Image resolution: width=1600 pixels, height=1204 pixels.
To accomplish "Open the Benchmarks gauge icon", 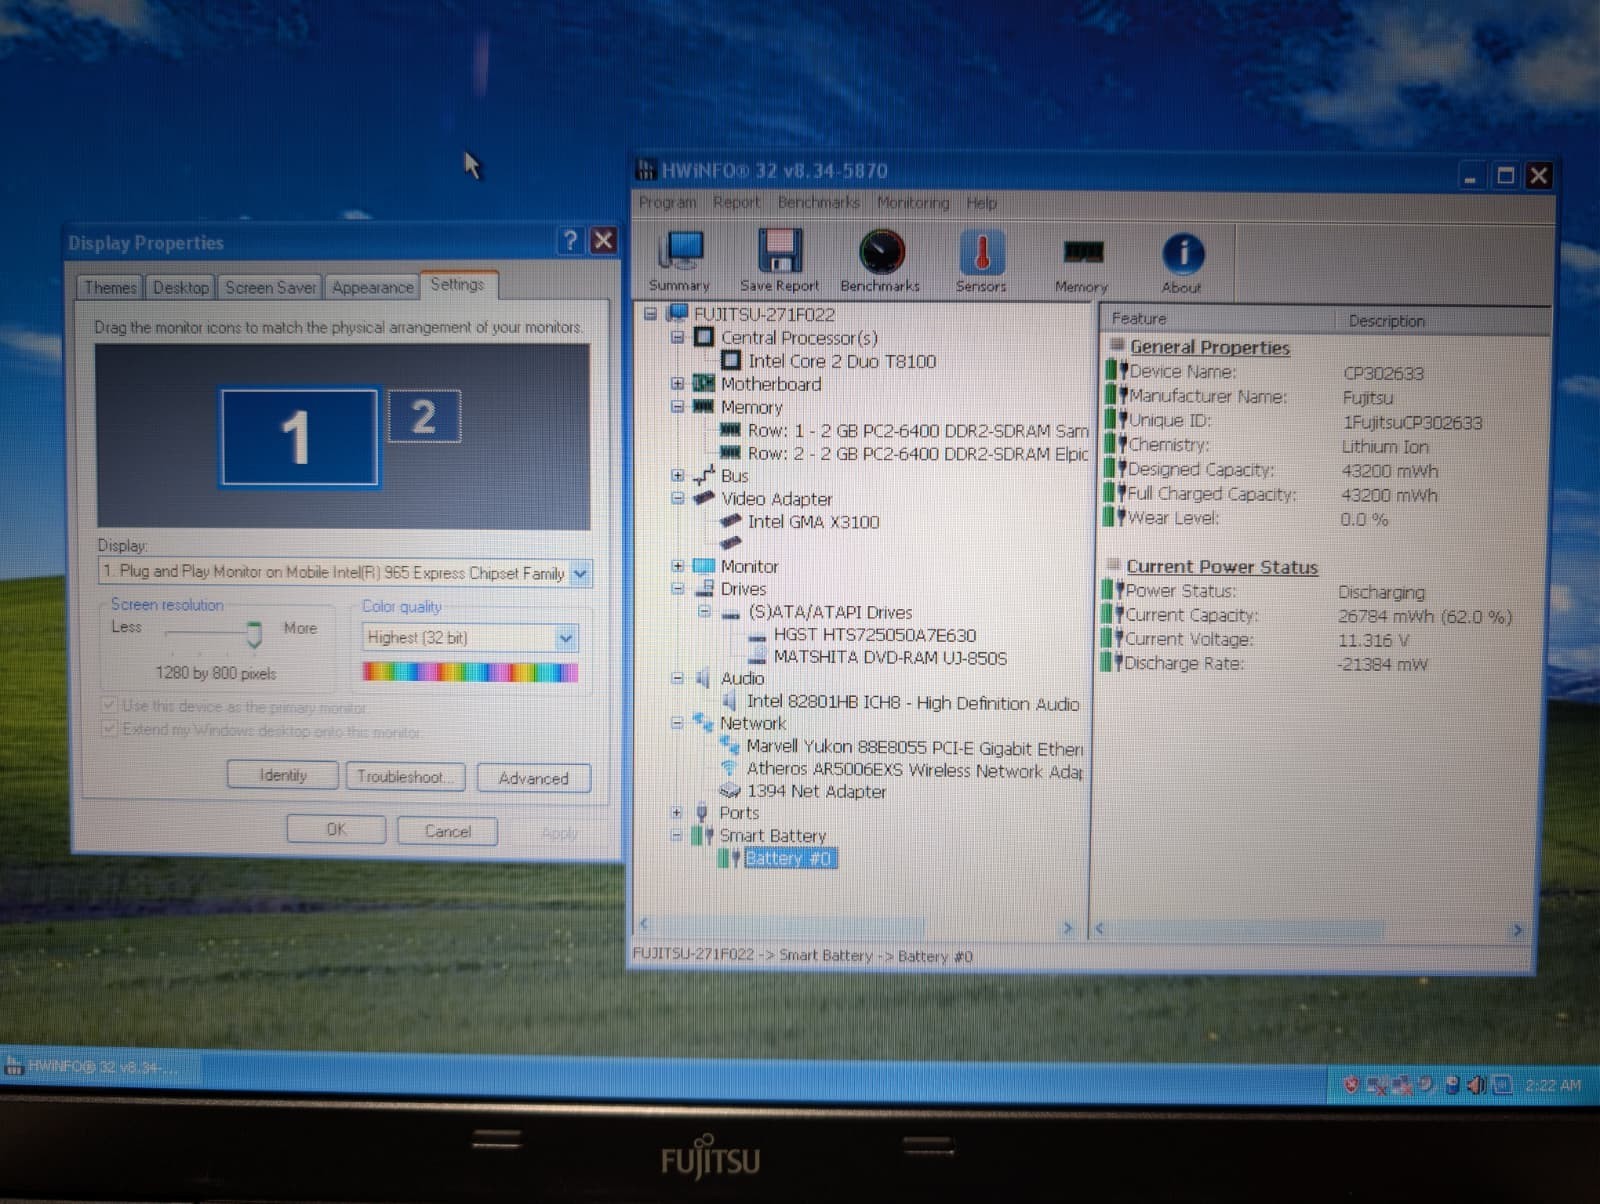I will (x=881, y=261).
